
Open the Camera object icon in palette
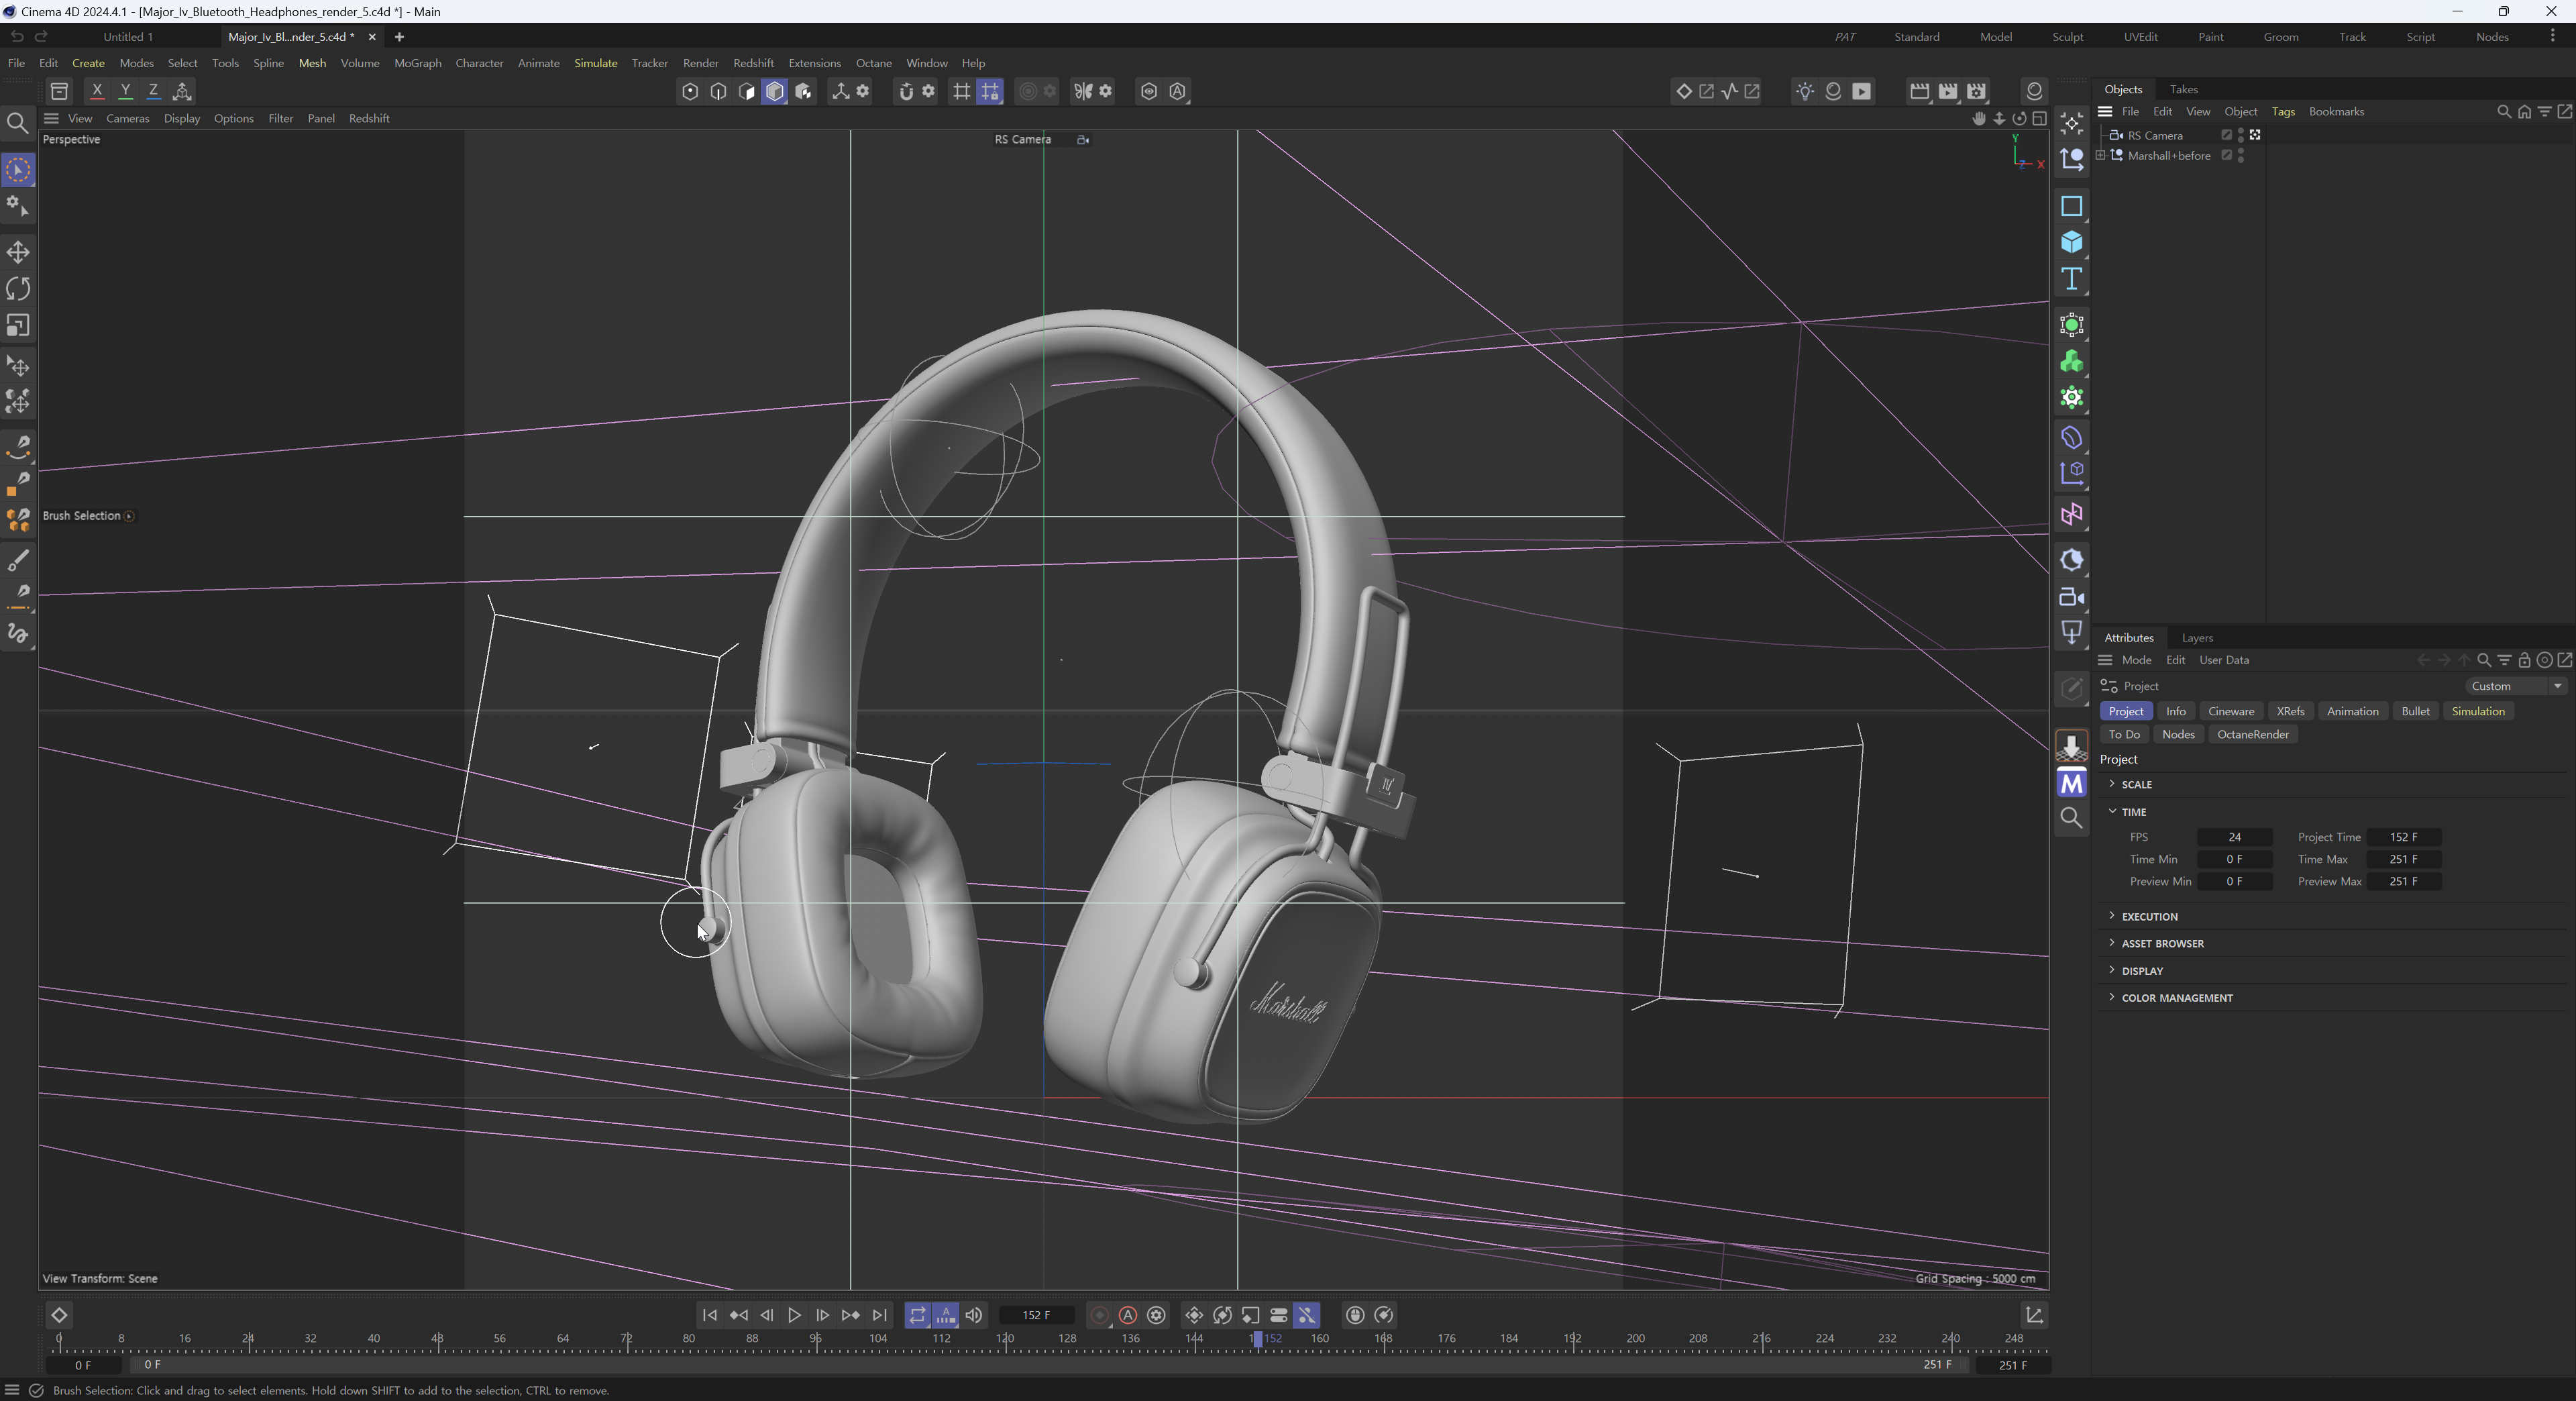tap(2071, 597)
